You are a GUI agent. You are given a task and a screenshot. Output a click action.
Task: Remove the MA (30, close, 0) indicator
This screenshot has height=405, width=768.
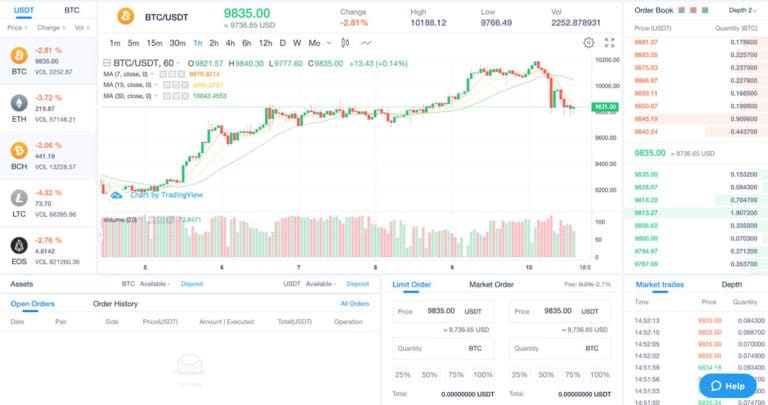click(185, 96)
